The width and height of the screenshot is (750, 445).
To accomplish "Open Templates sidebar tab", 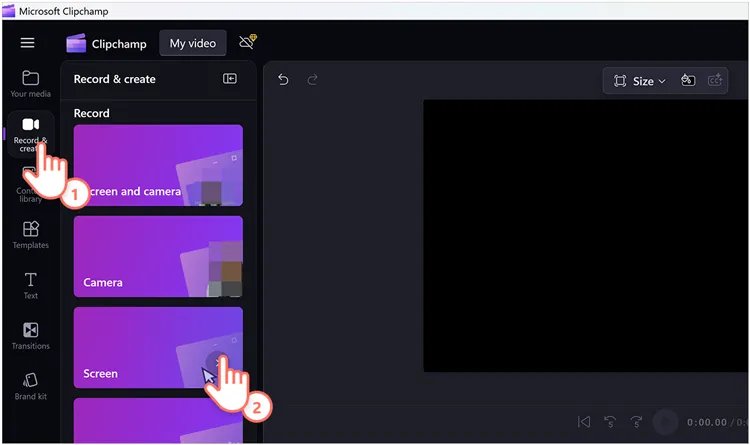I will [31, 235].
